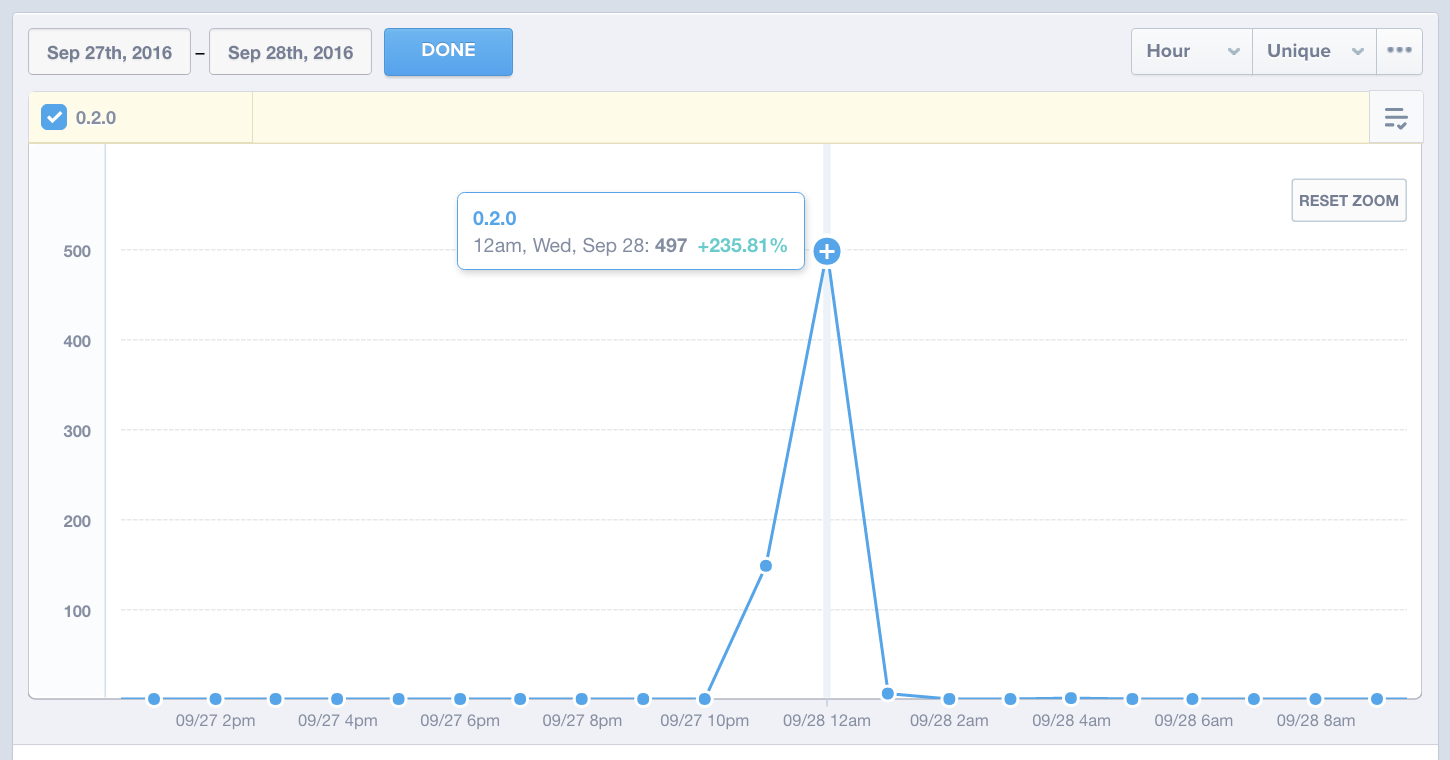Click the plus annotation marker at peak
1450x760 pixels.
pyautogui.click(x=826, y=251)
